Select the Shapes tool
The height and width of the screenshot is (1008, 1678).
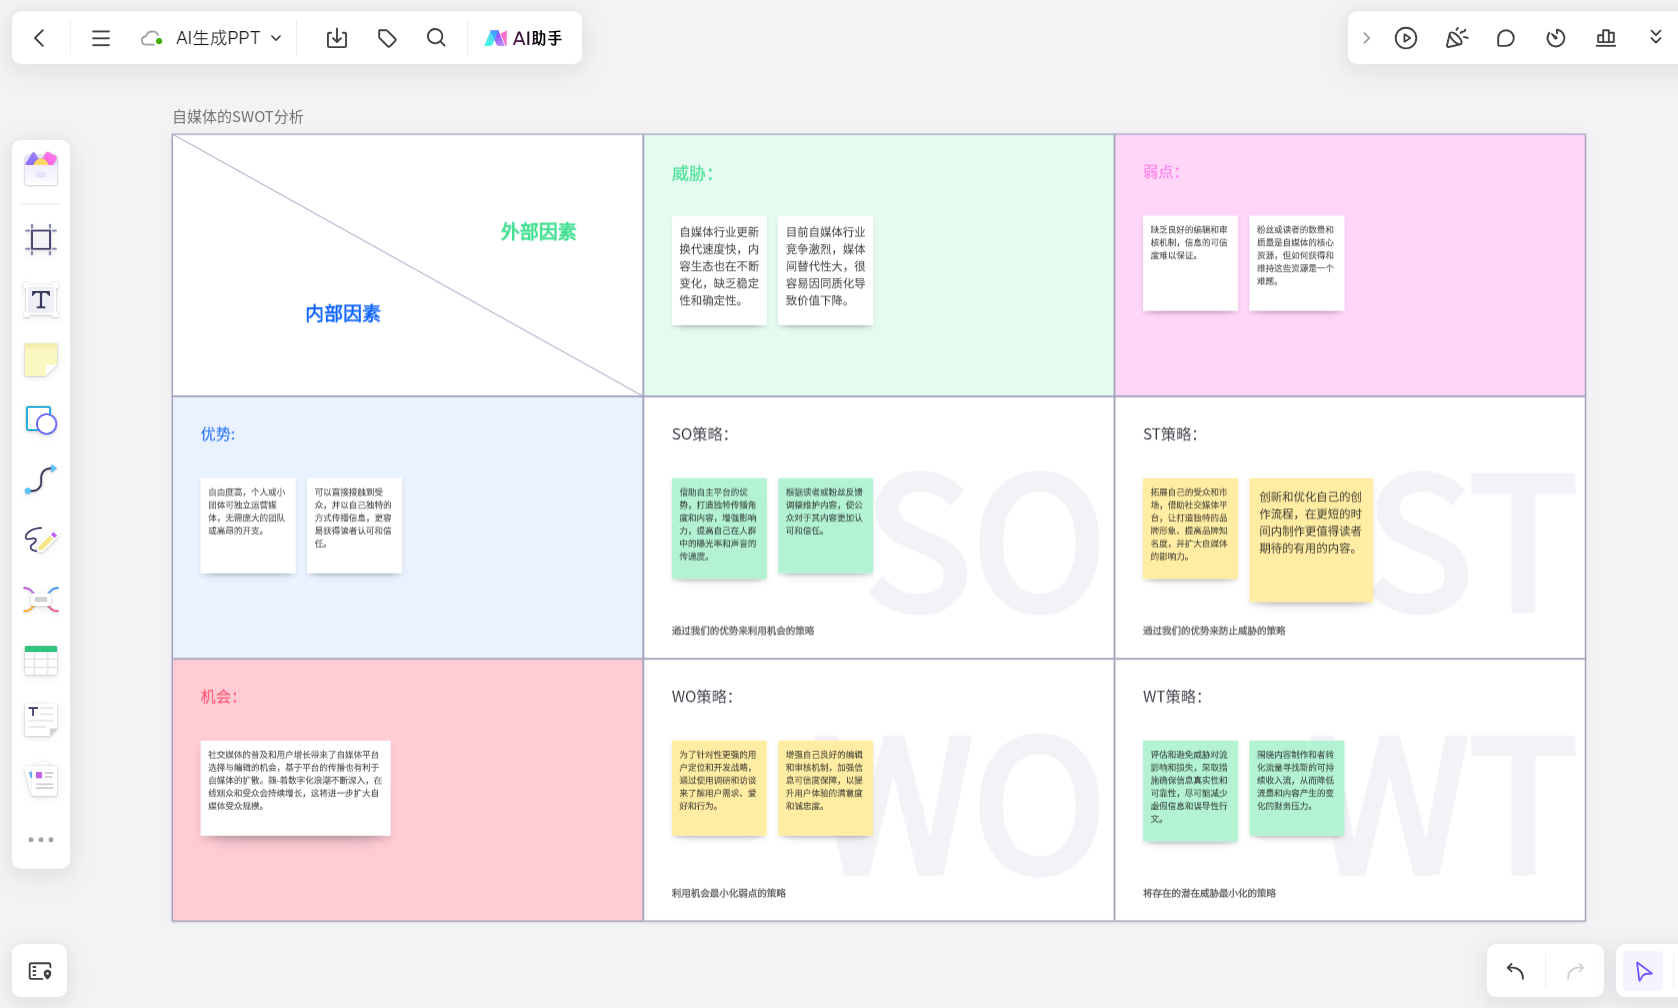[41, 420]
